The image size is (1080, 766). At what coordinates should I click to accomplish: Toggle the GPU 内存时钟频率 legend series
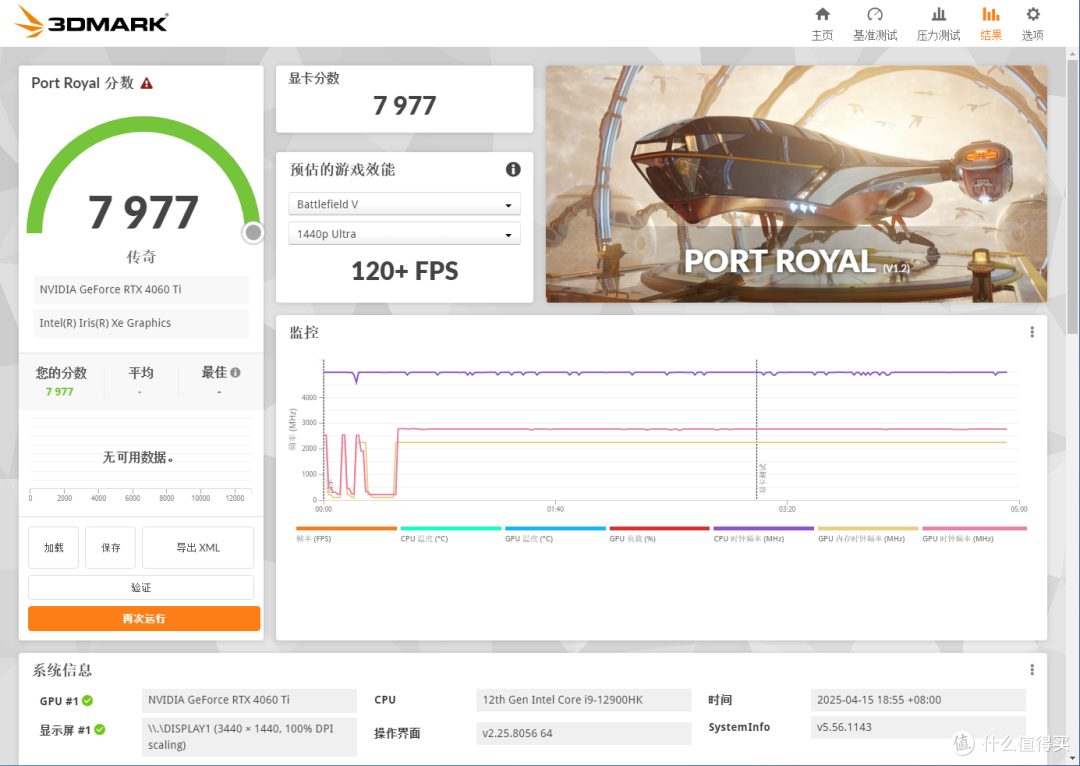(868, 534)
